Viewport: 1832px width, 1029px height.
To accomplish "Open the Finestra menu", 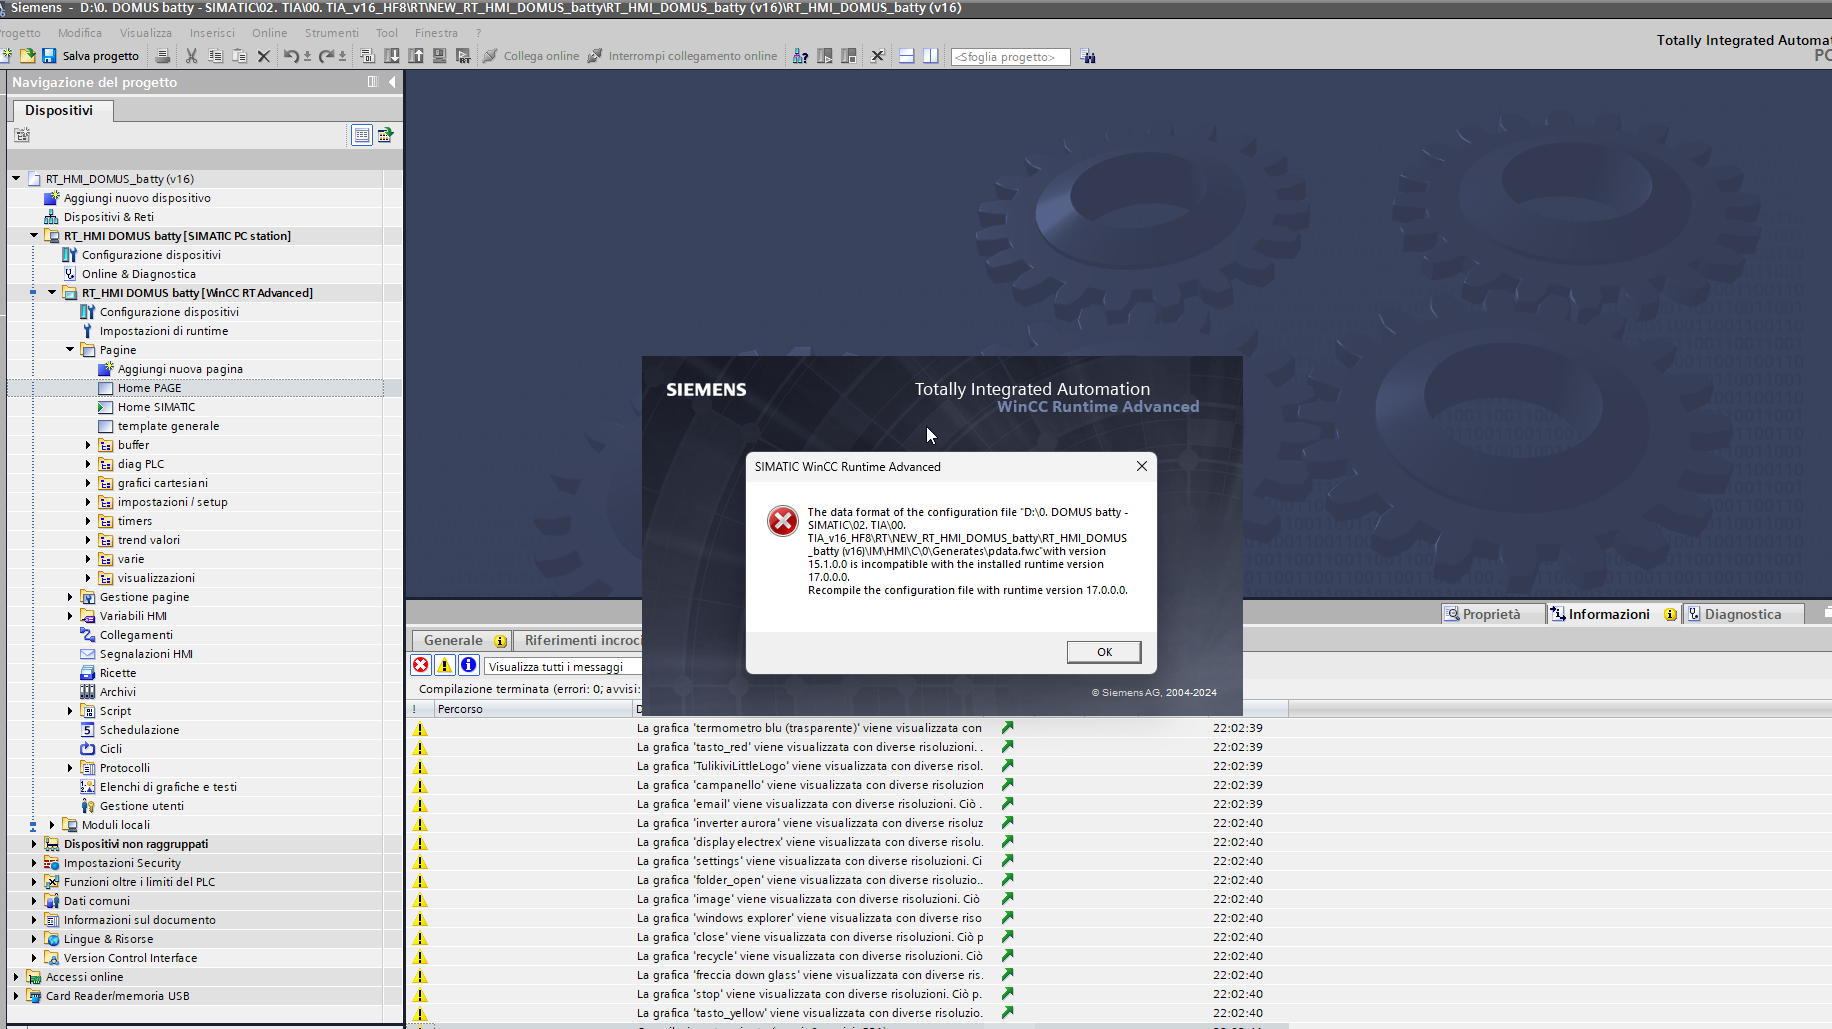I will pos(436,33).
